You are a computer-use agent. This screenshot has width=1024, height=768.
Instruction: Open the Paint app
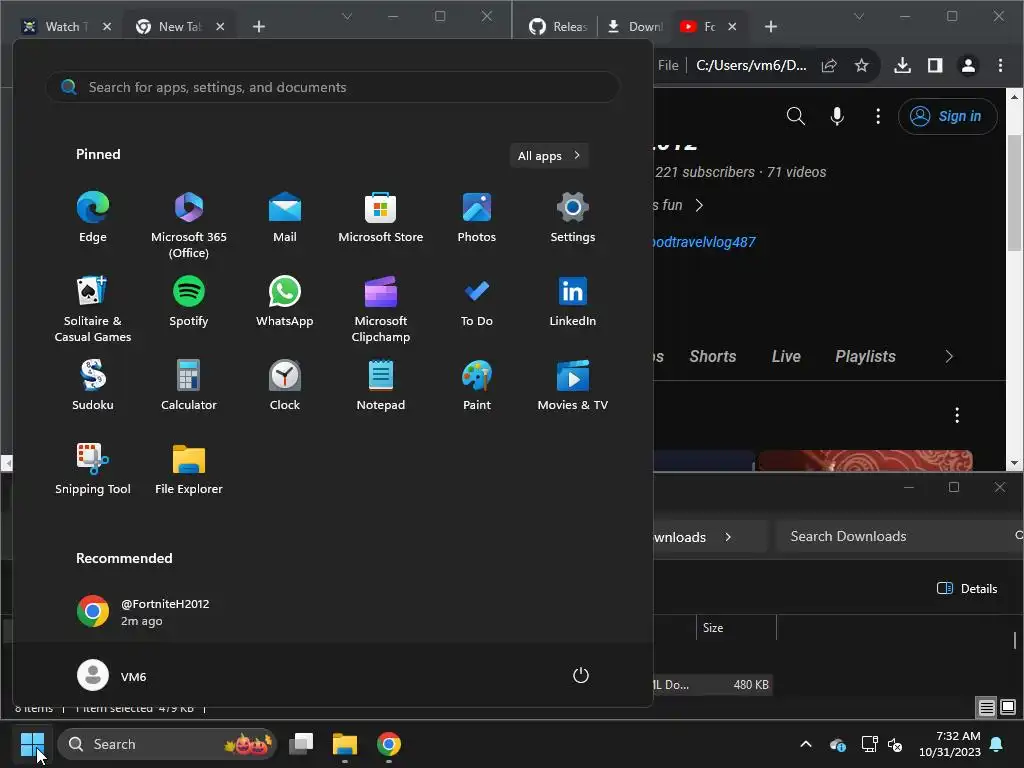tap(477, 385)
